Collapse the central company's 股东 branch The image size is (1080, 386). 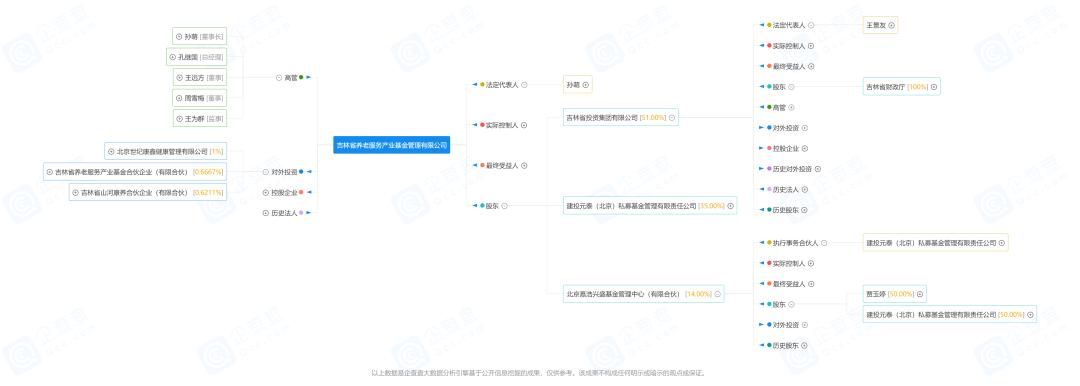(x=505, y=205)
